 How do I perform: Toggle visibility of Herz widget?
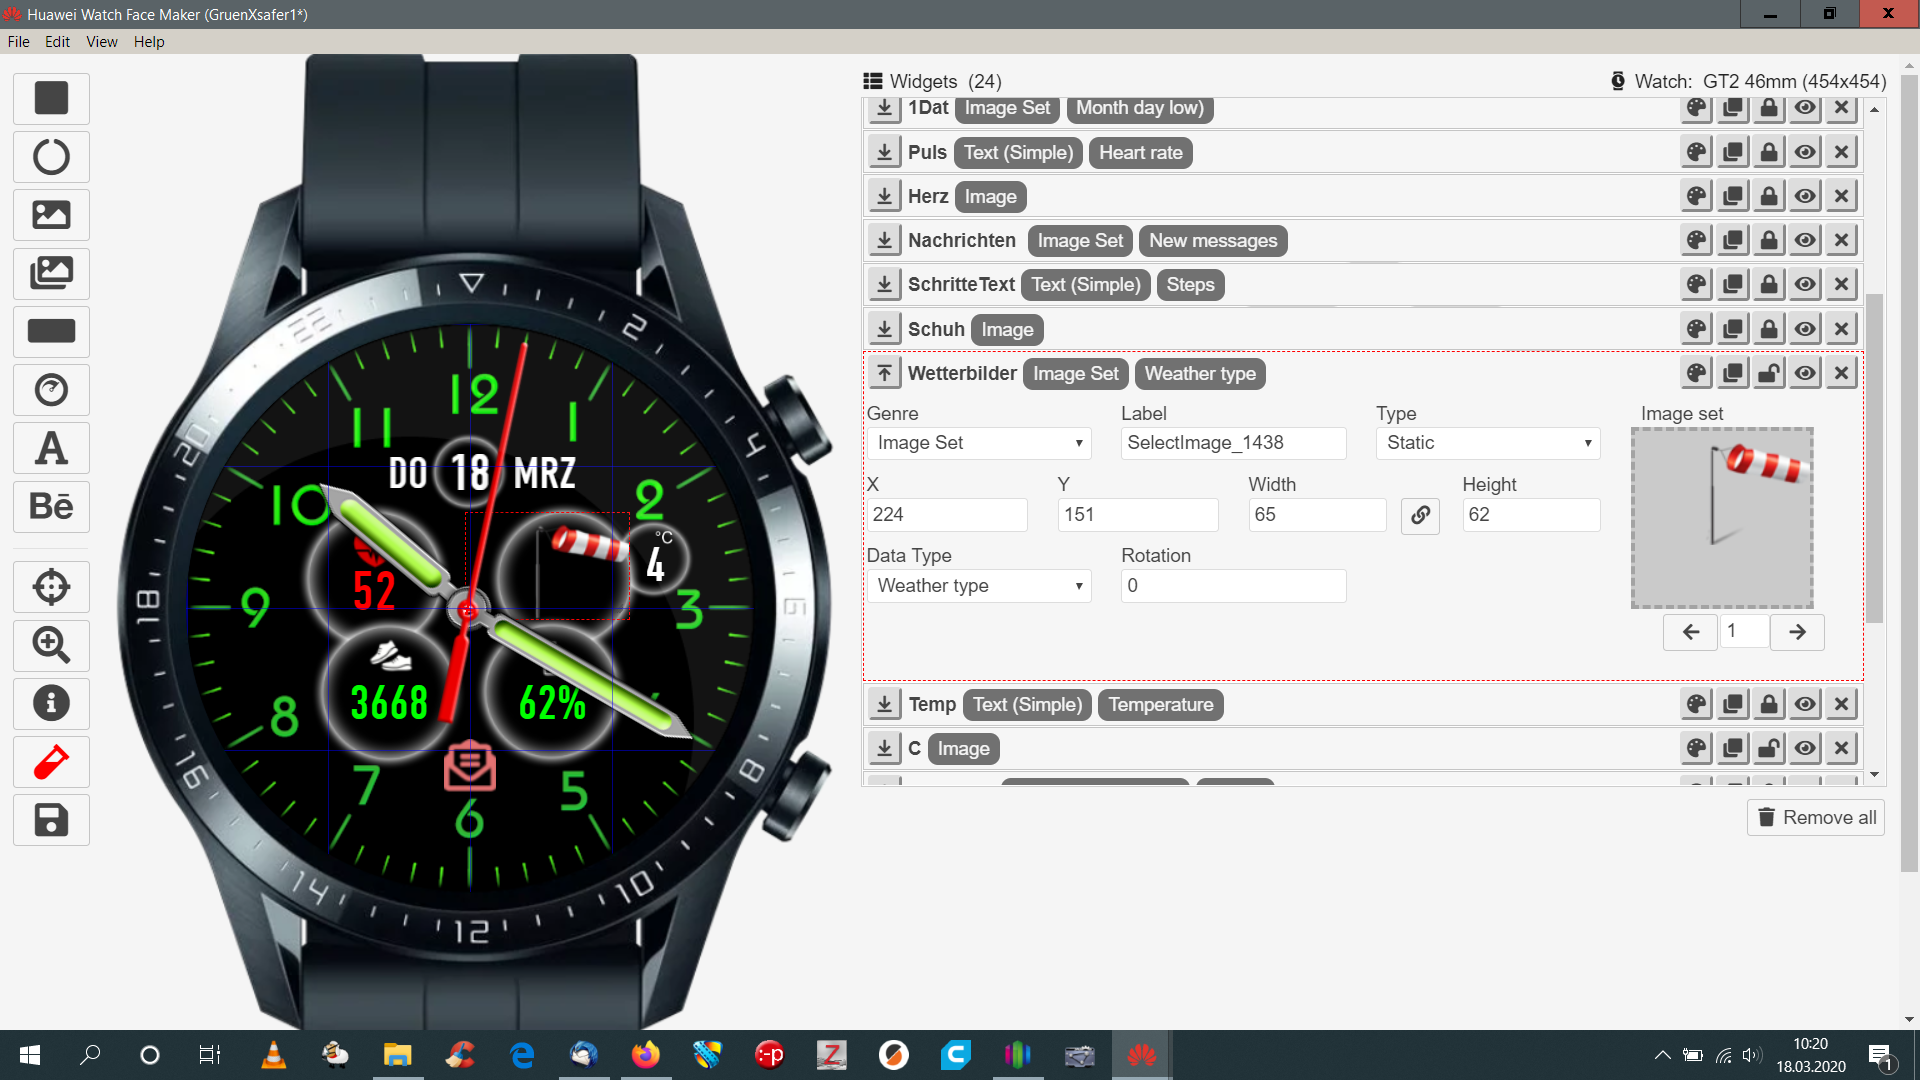1805,196
